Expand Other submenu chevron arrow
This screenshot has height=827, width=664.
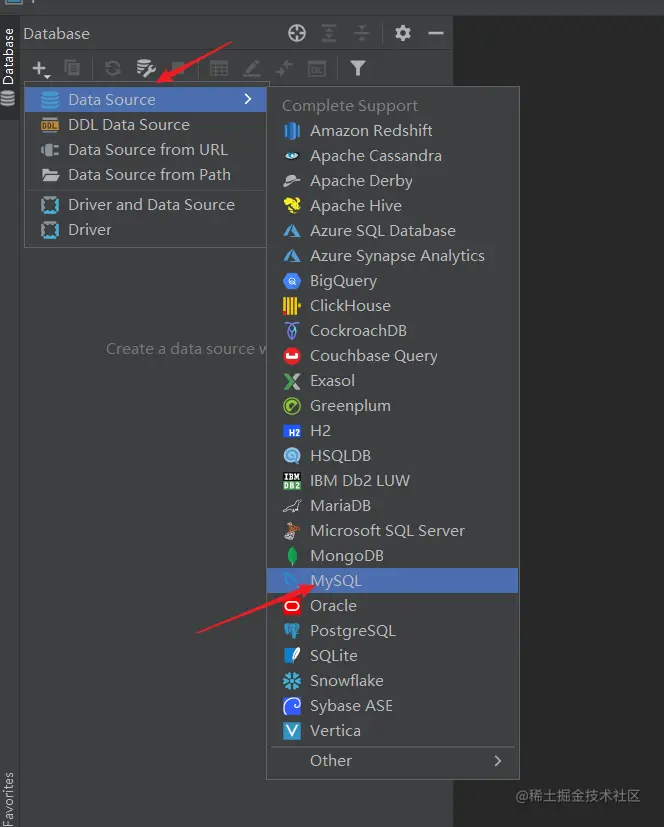(498, 761)
